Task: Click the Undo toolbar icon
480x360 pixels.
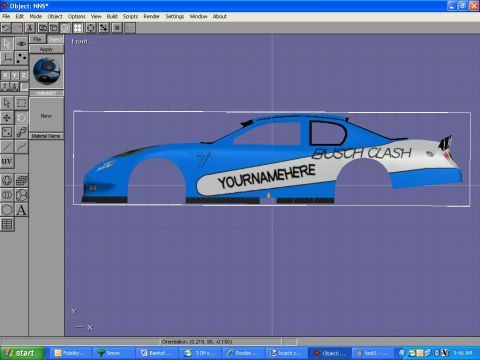Action: point(6,28)
